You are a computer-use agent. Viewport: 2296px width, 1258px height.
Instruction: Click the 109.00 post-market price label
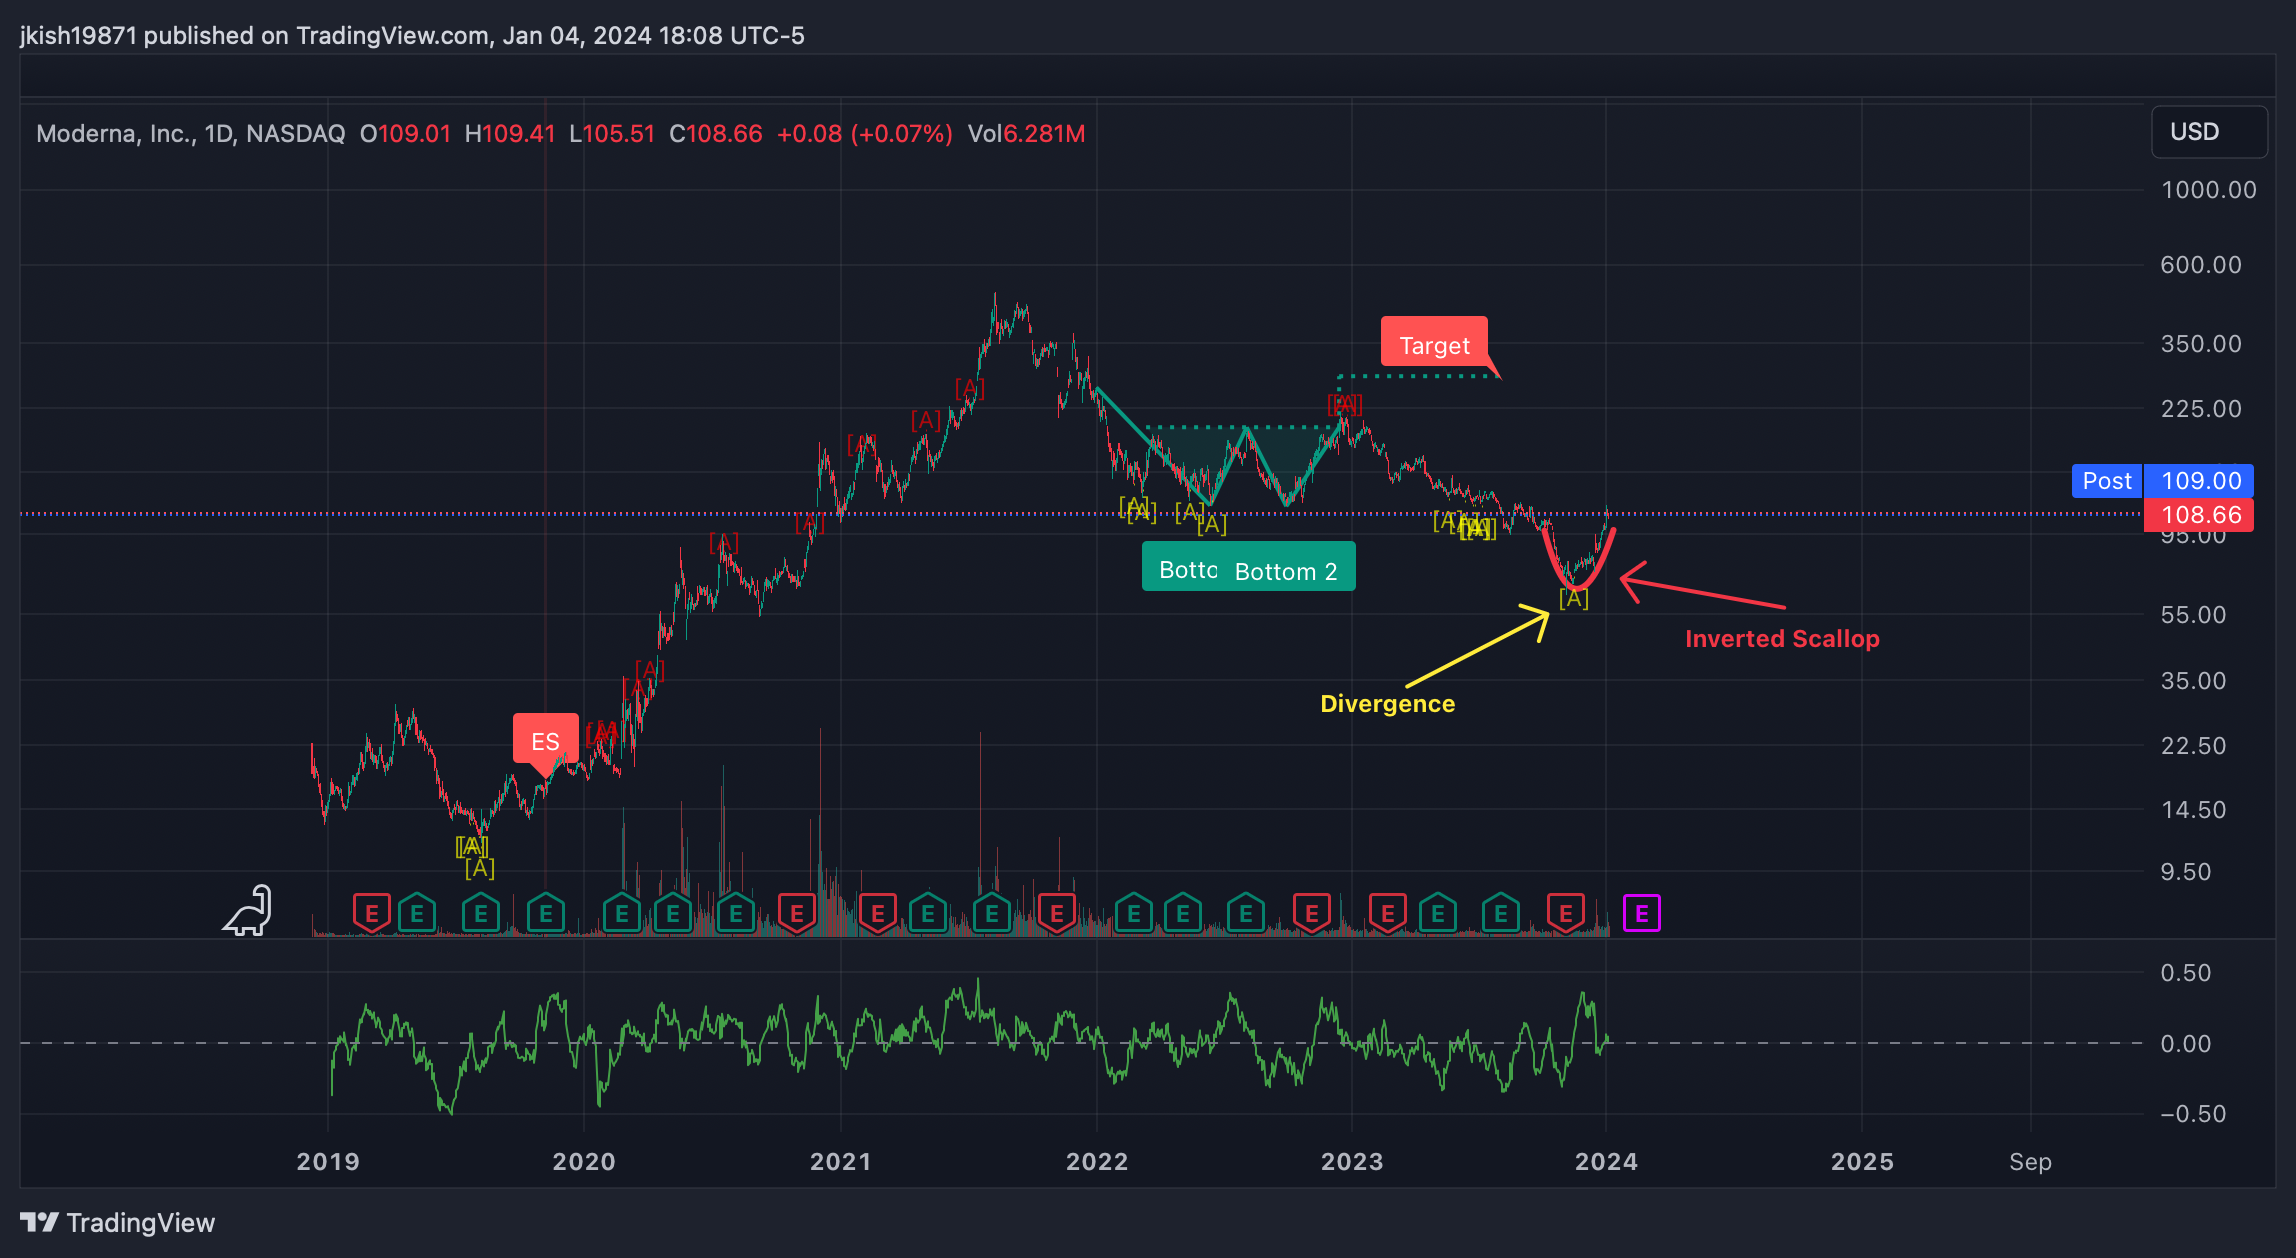coord(2200,481)
